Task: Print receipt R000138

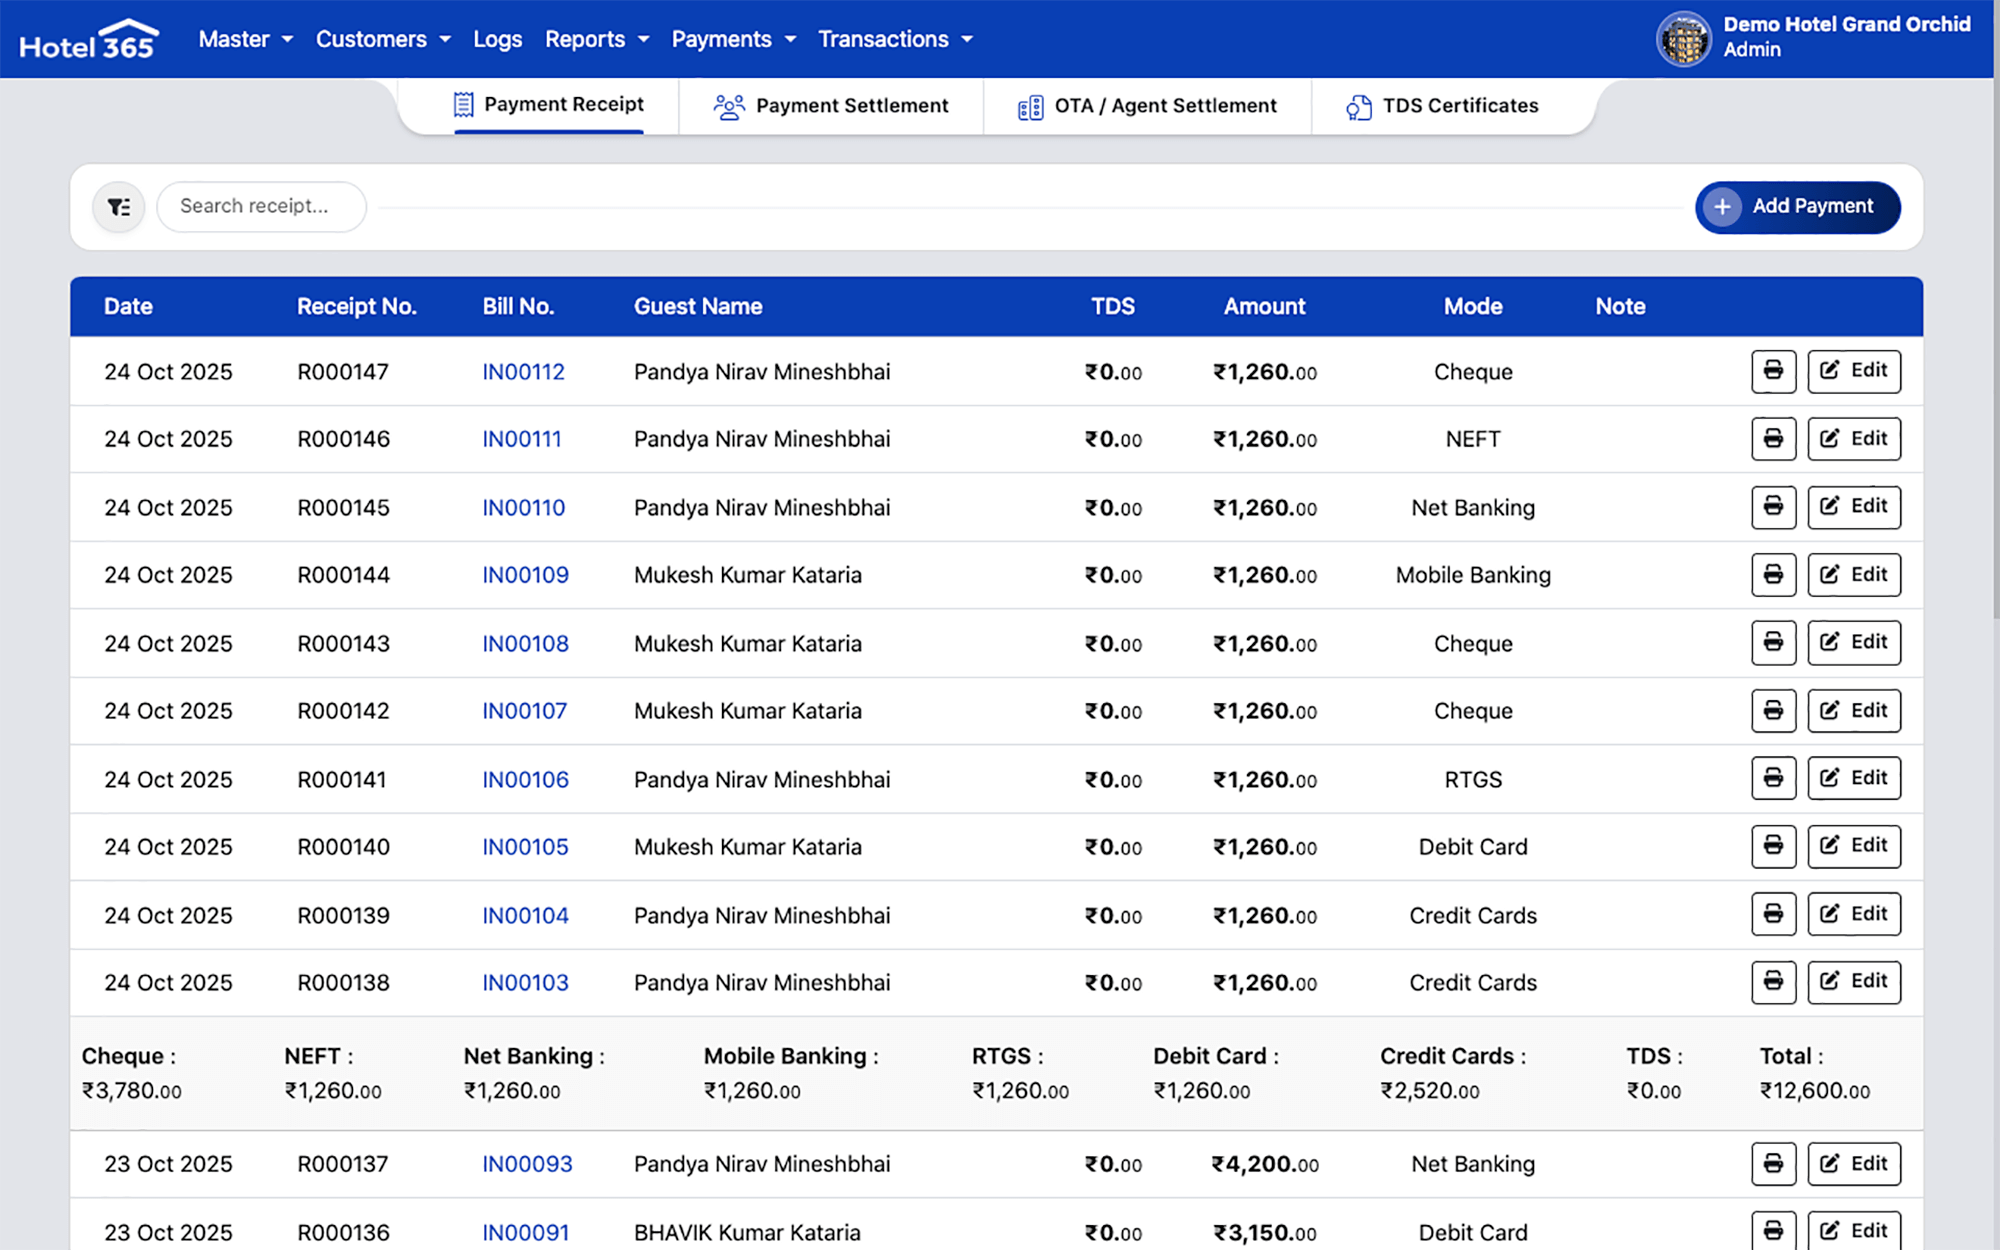Action: pyautogui.click(x=1773, y=982)
